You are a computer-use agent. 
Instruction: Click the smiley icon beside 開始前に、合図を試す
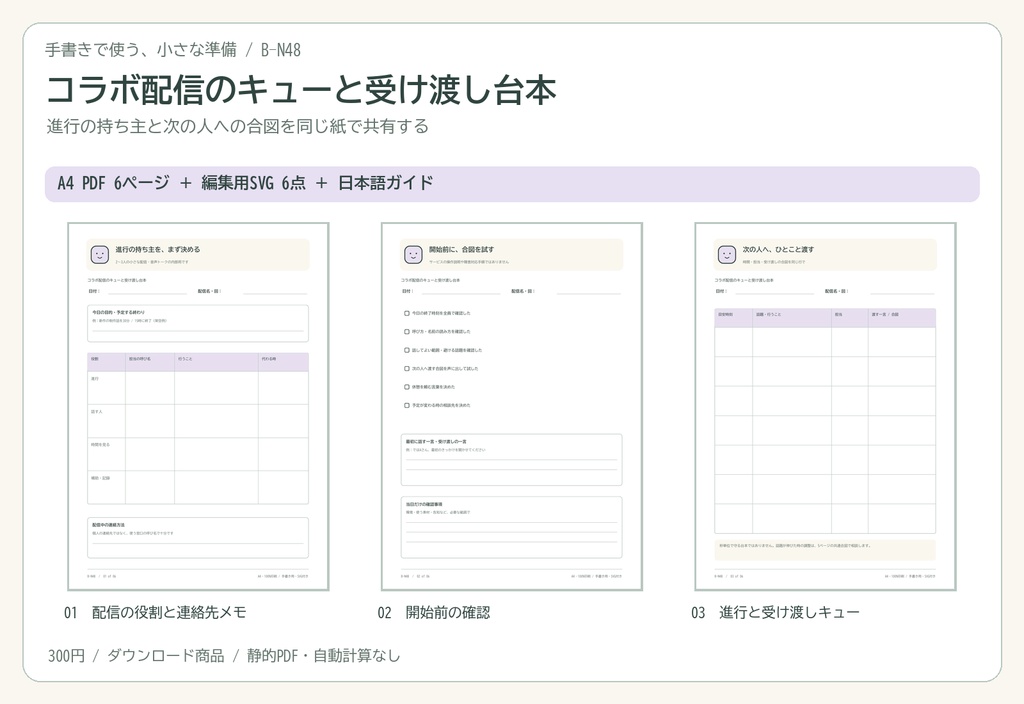coord(413,255)
